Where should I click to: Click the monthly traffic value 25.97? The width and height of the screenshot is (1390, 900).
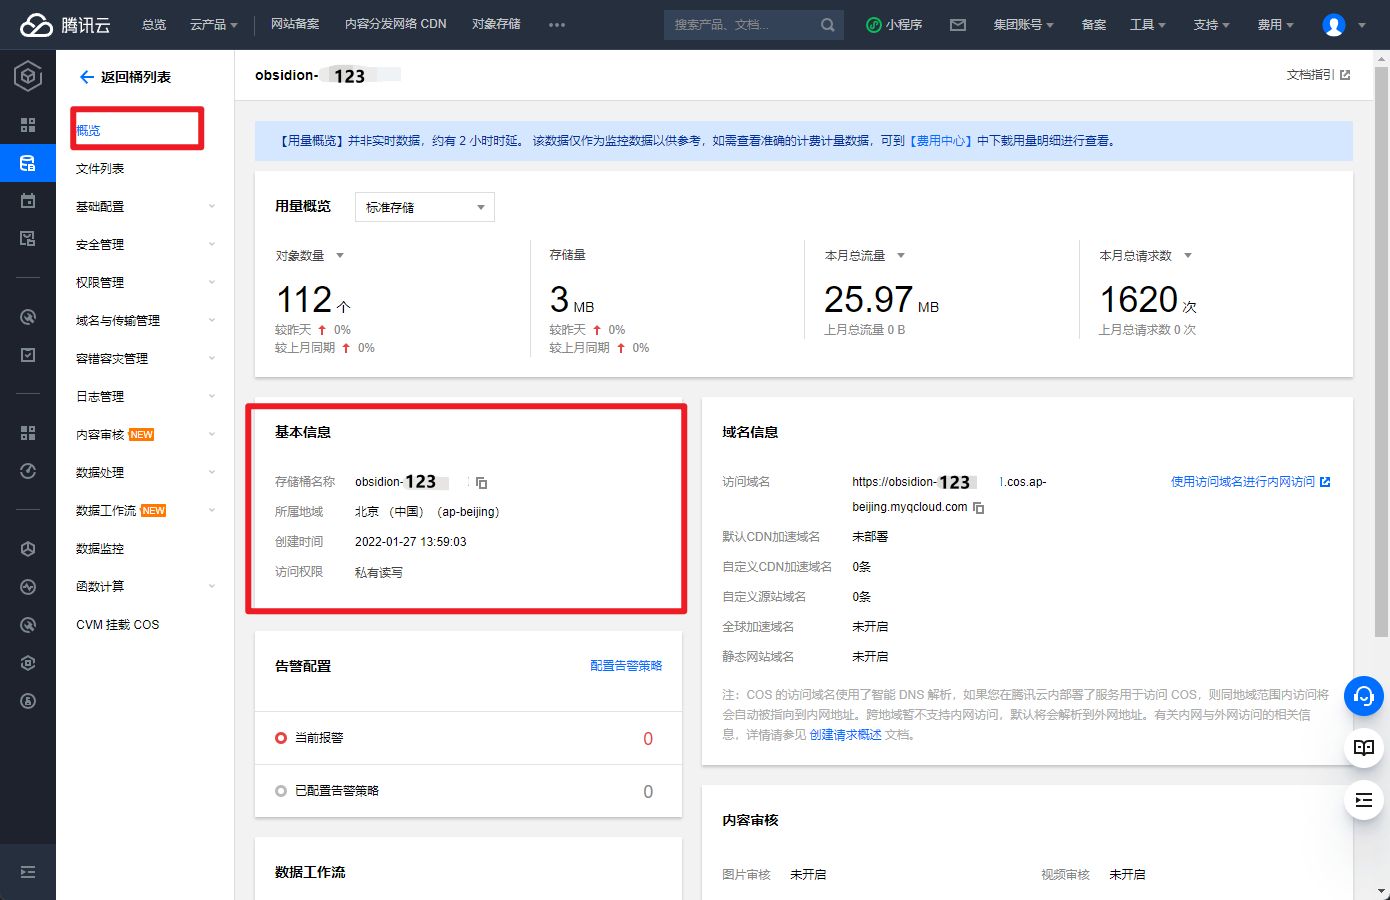[x=868, y=300]
